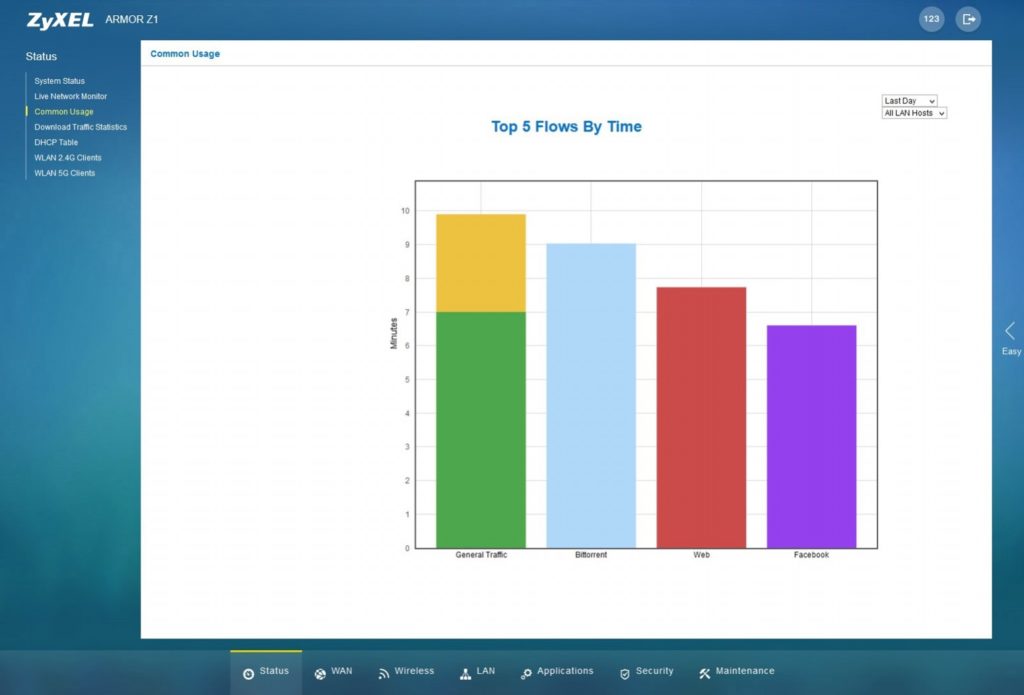
Task: Click the 123 round badge icon
Action: pyautogui.click(x=931, y=19)
